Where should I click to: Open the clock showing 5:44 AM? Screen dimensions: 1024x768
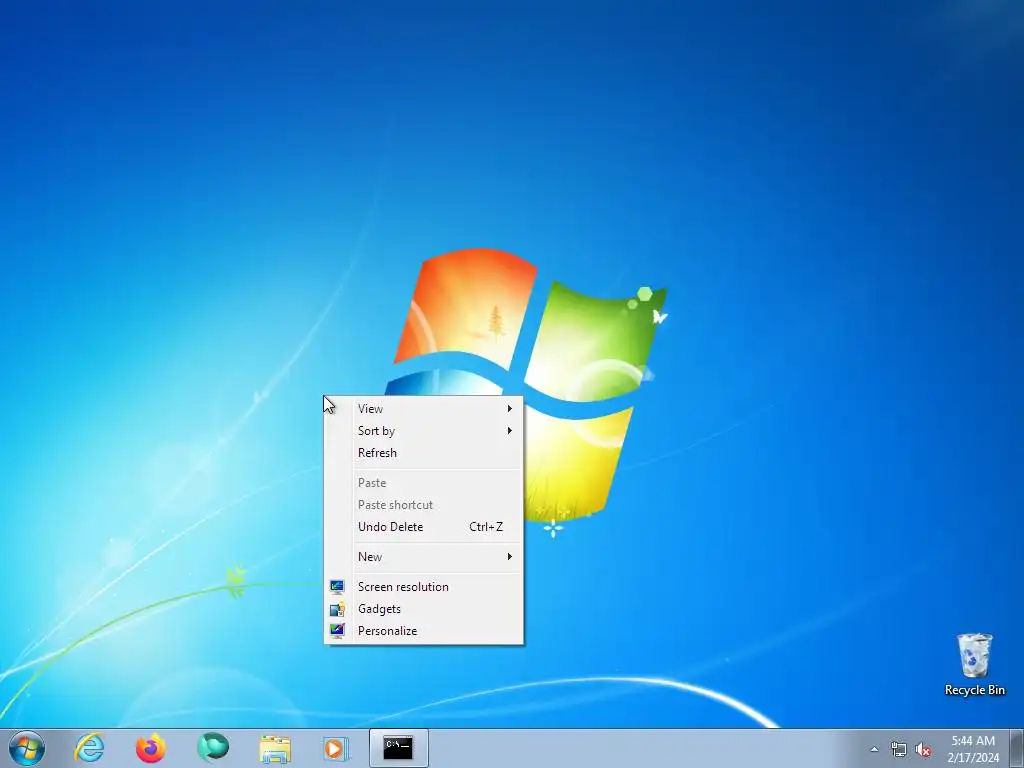[x=973, y=749]
